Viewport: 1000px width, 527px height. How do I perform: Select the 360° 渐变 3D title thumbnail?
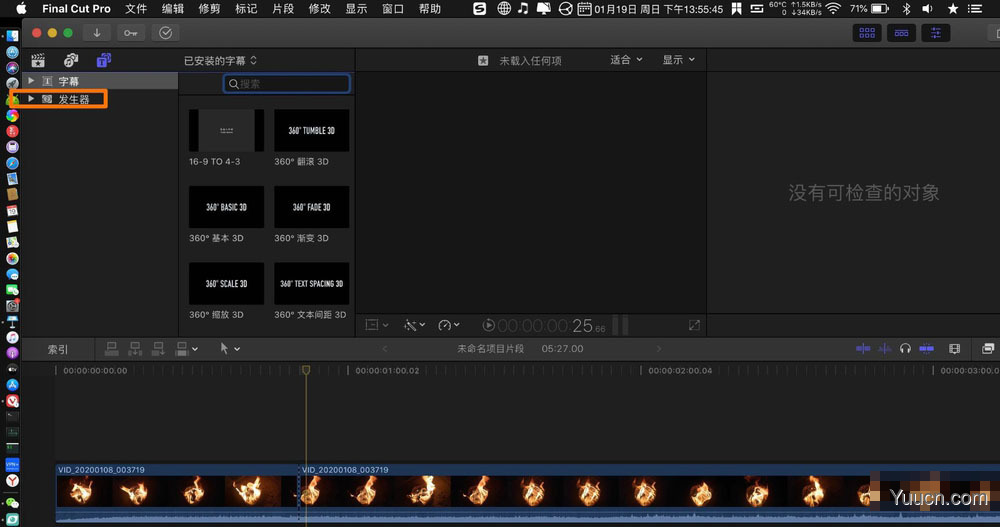click(312, 207)
